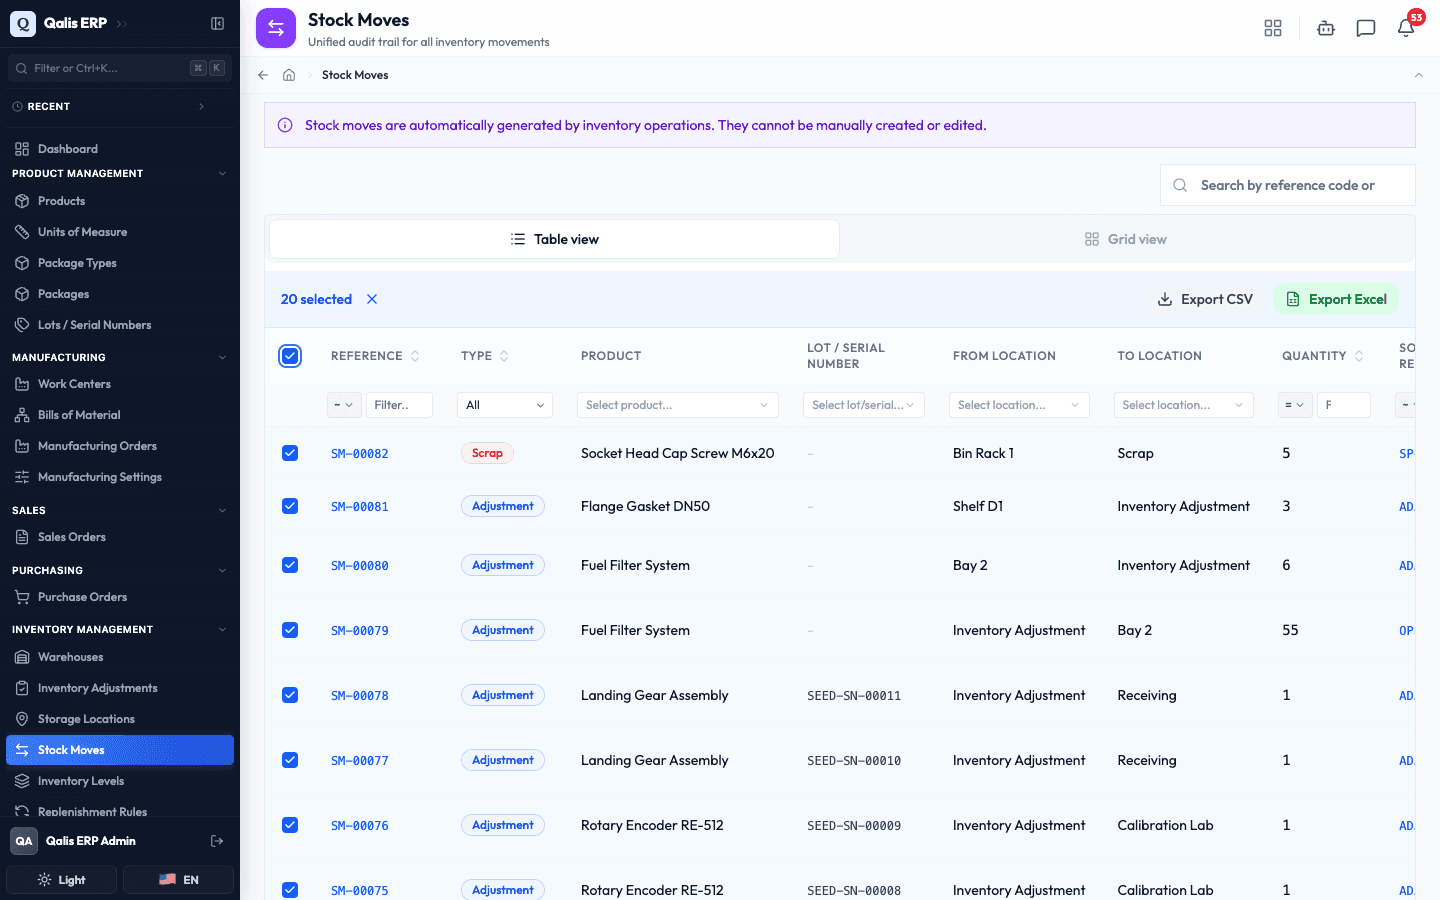Open the Quantity operator filter dropdown
1440x900 pixels.
pos(1294,405)
